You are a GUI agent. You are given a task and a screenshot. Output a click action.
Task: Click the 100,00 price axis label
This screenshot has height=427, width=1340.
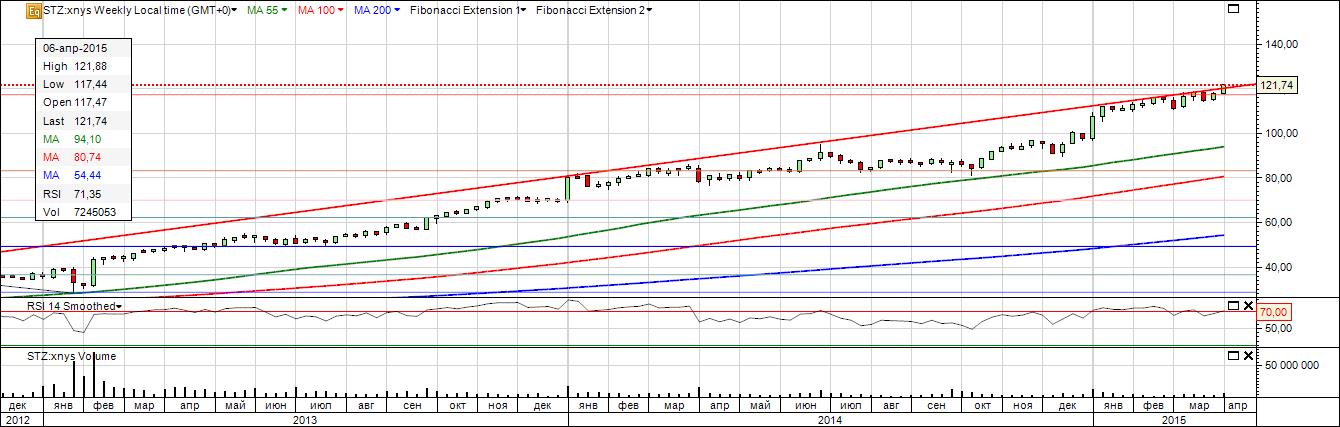coord(1283,133)
